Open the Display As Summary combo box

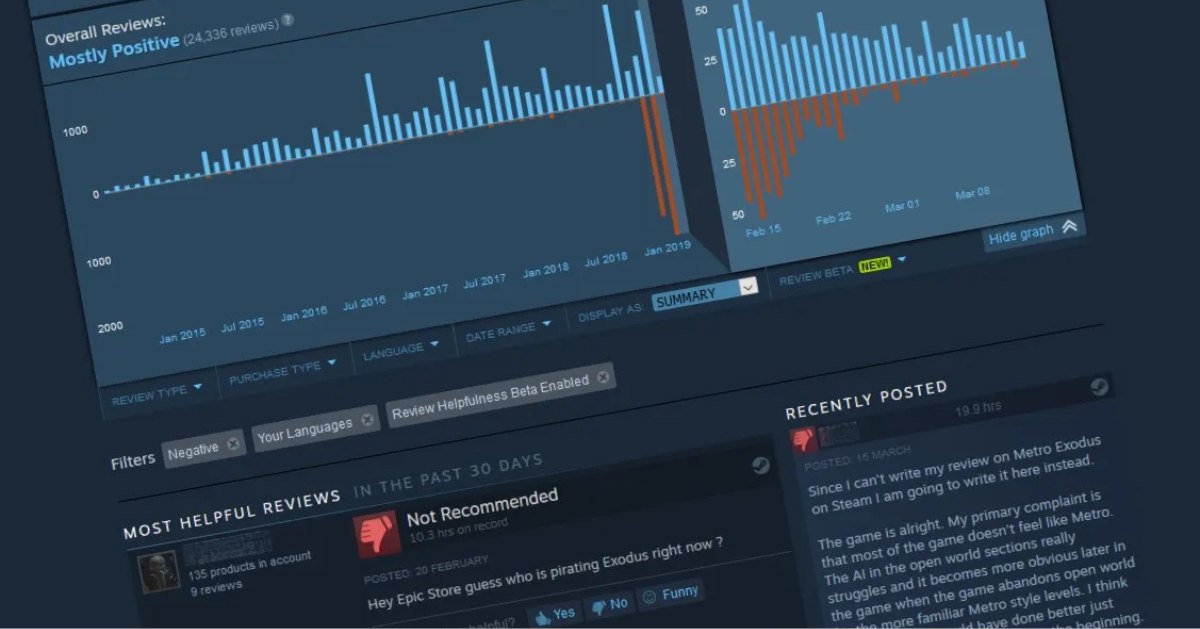[705, 292]
